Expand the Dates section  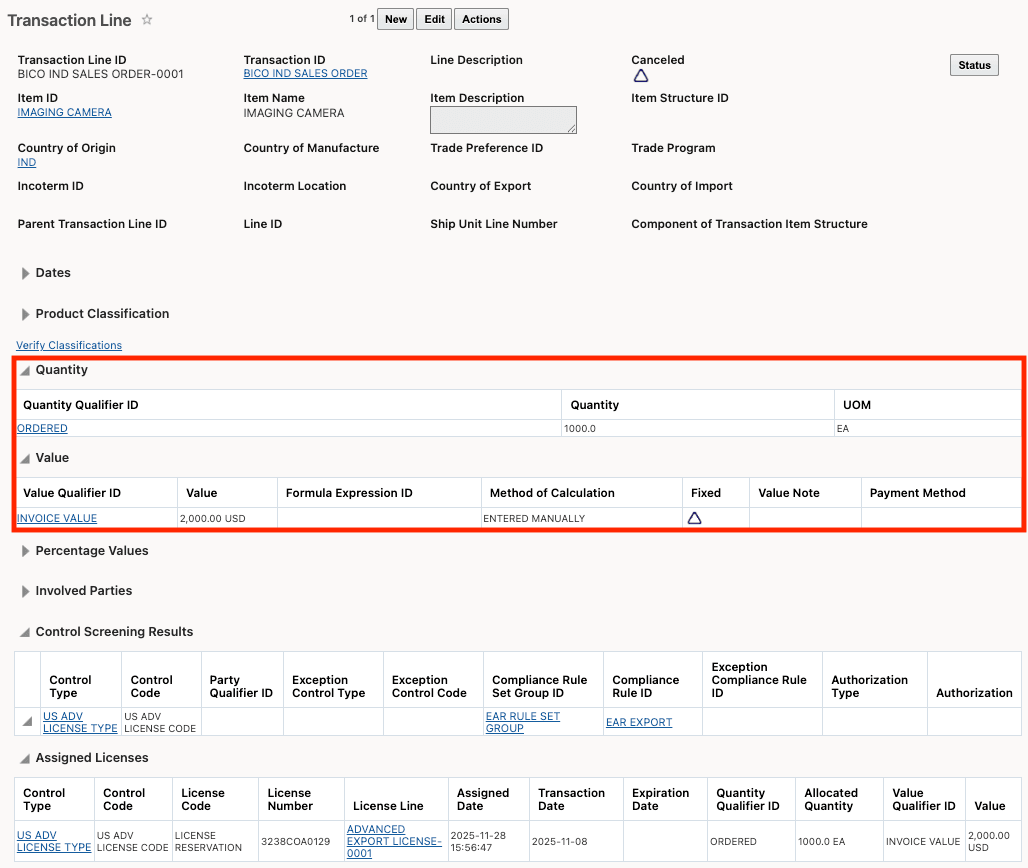26,272
